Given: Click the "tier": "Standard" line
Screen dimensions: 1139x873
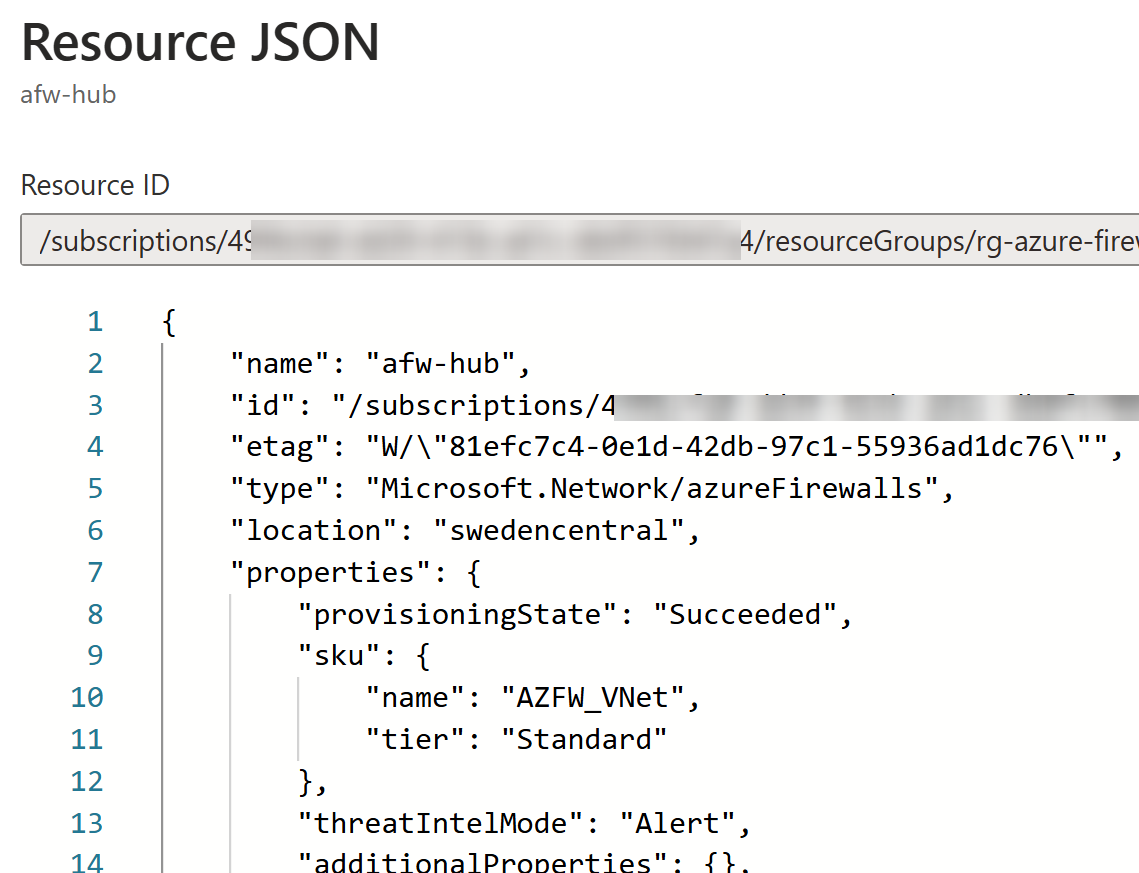Looking at the screenshot, I should pyautogui.click(x=516, y=739).
